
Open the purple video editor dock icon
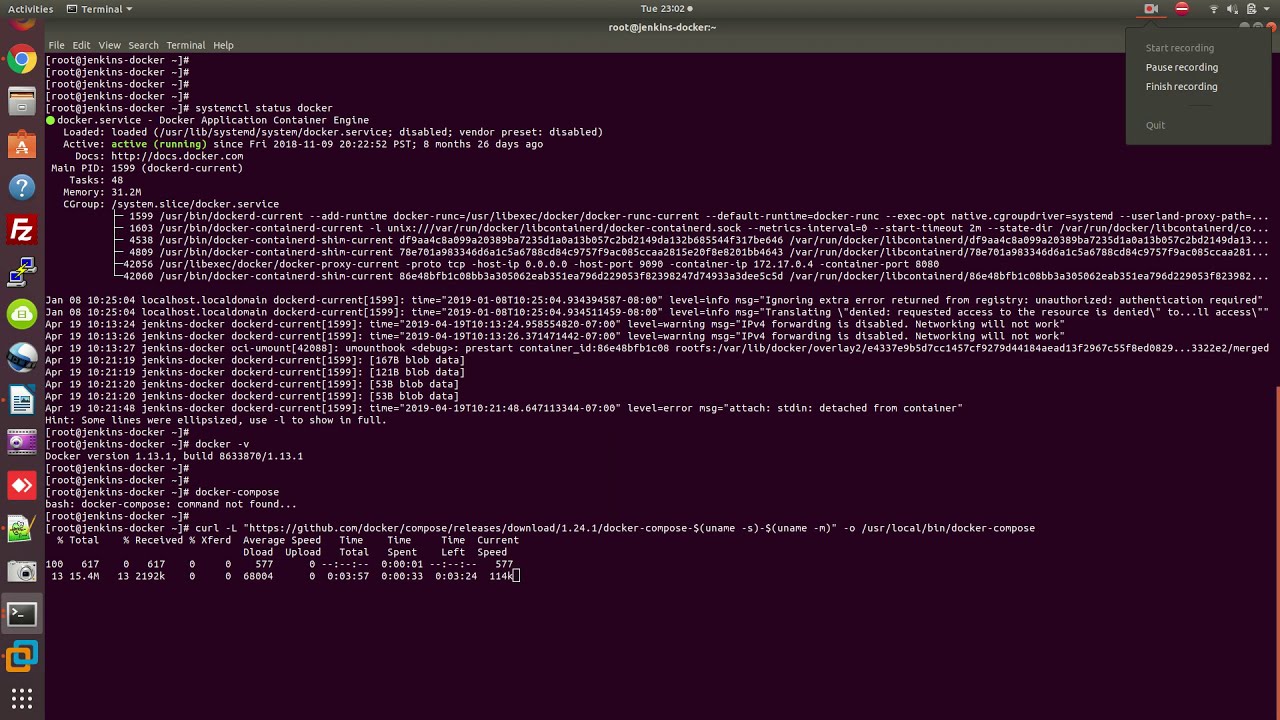(x=22, y=442)
